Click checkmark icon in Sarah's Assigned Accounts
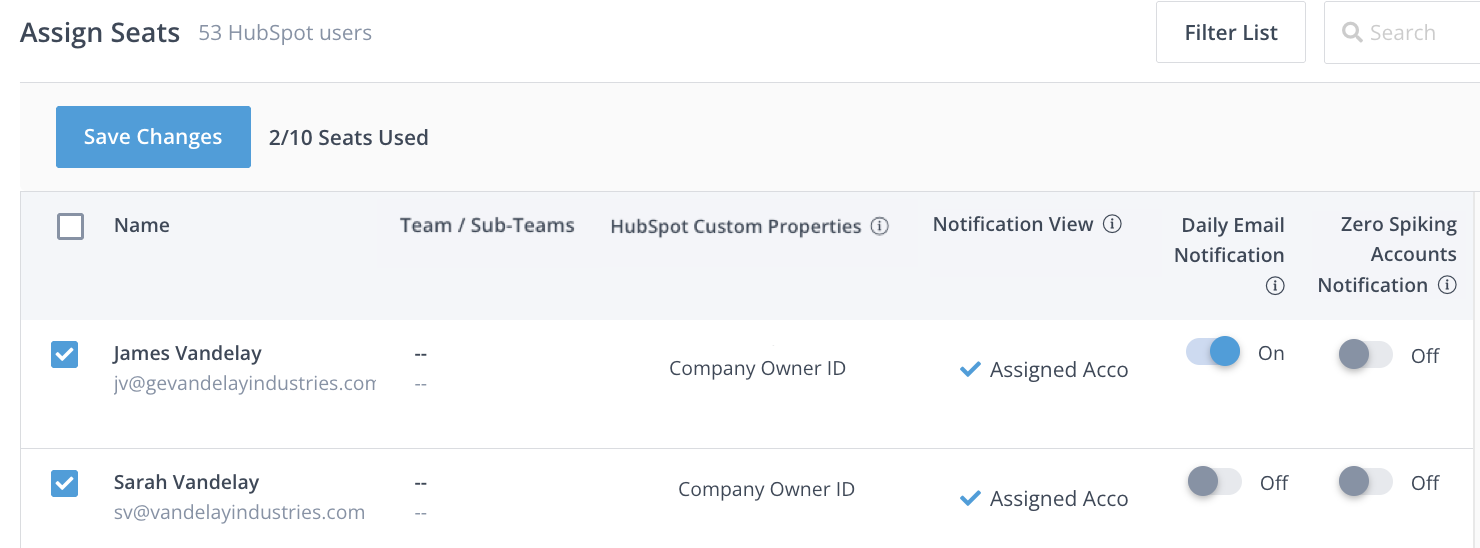Viewport: 1480px width, 548px height. 969,498
